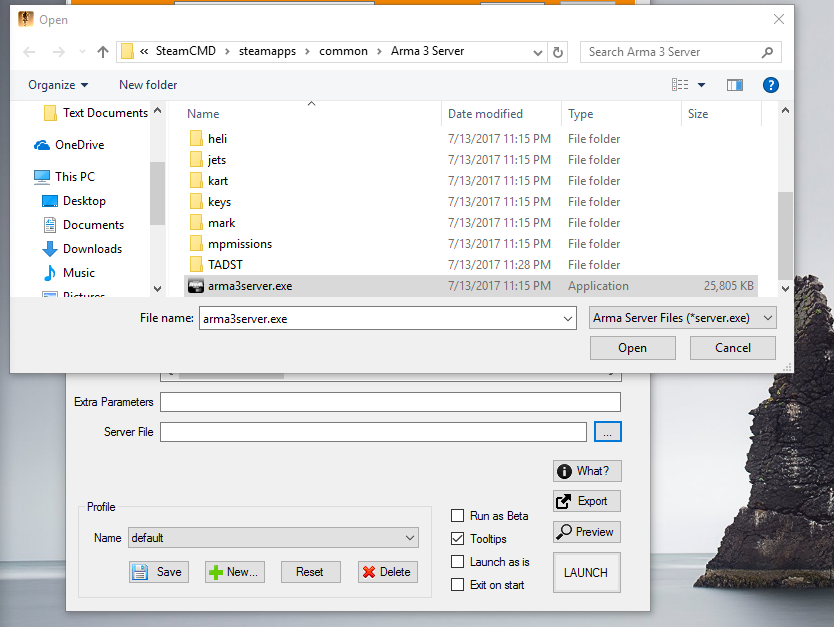Screen dimensions: 834x627
Task: Open file dialog help
Action: (x=770, y=85)
